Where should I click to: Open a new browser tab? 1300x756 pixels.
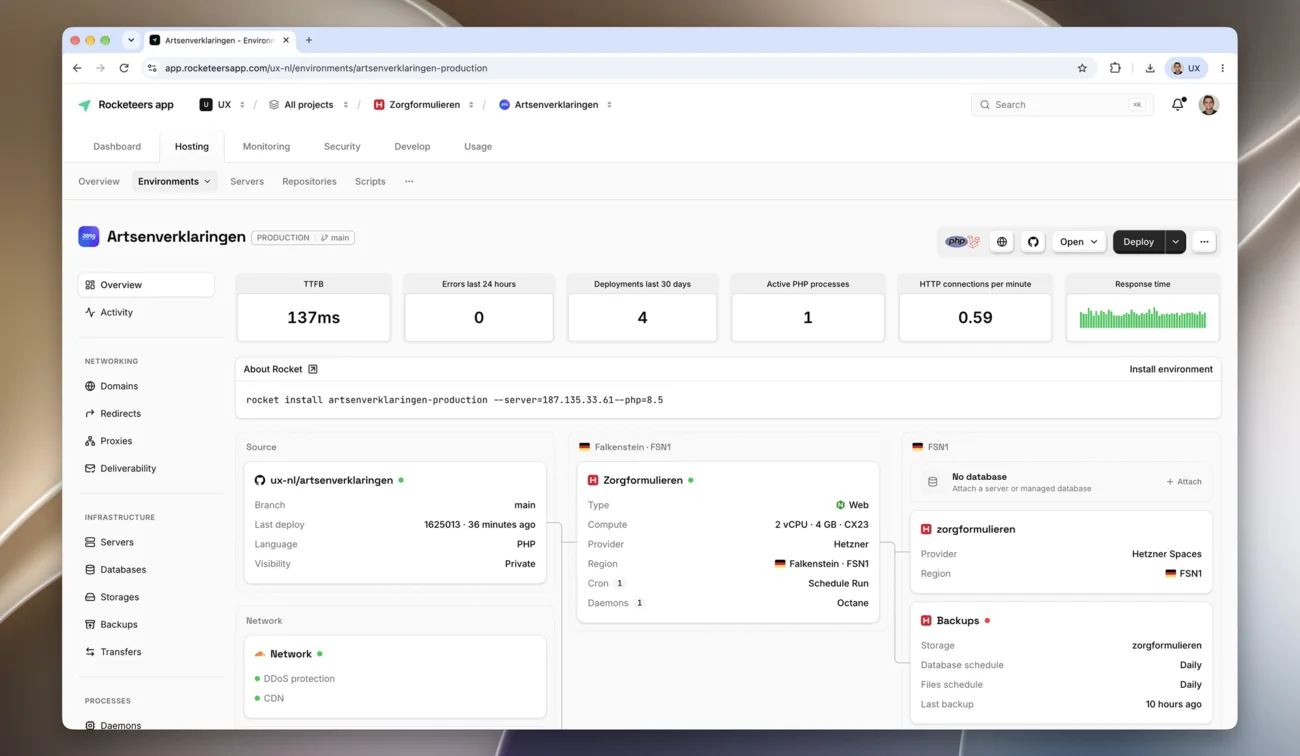pyautogui.click(x=309, y=40)
